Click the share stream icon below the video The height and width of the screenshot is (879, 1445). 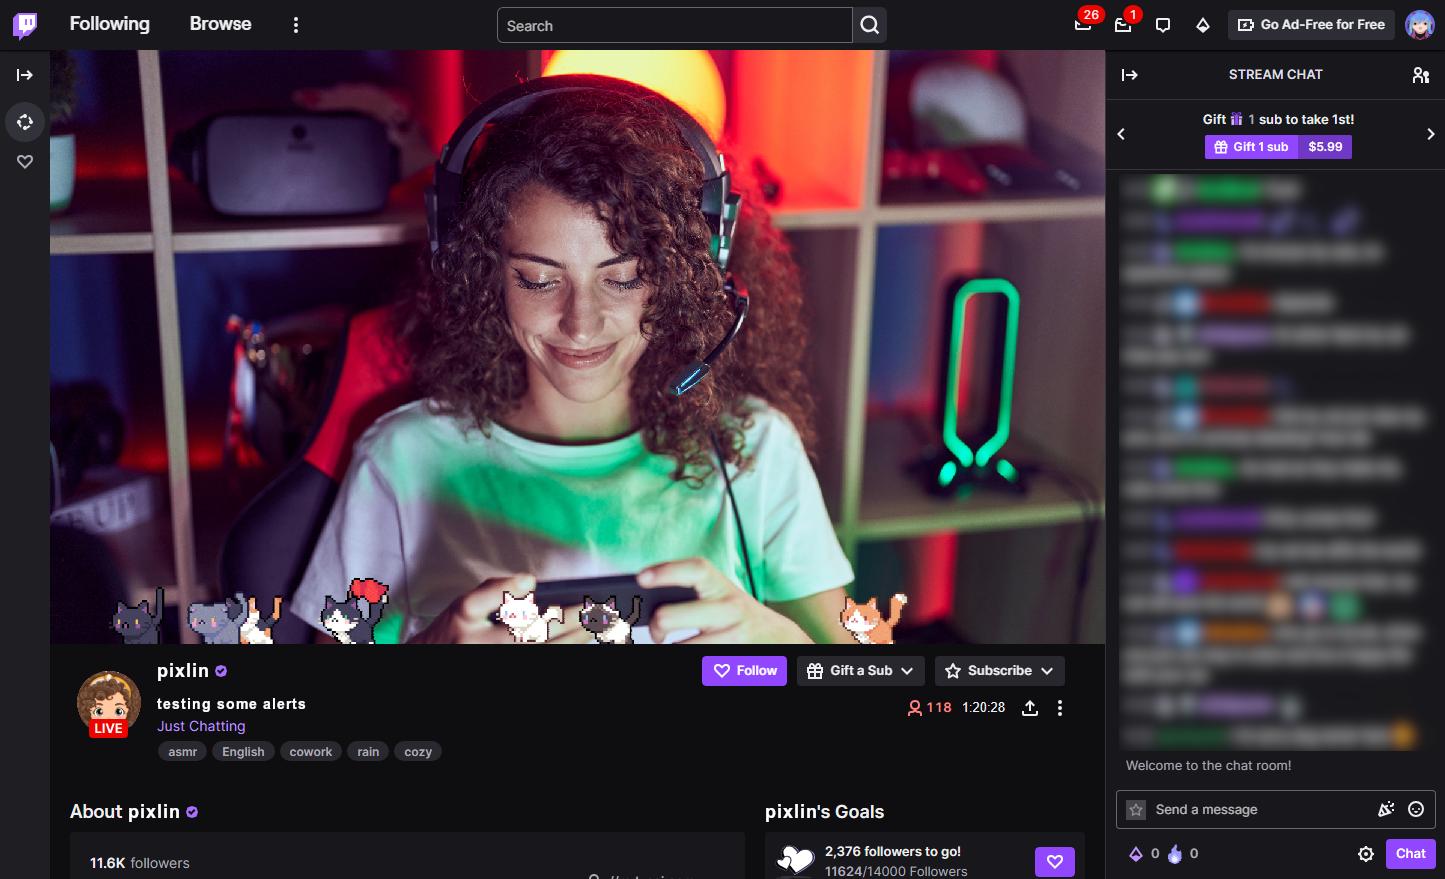coord(1030,707)
